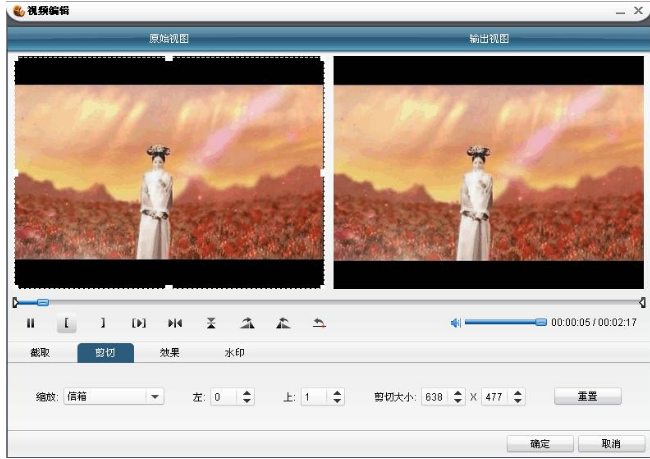Play the selected bracketed segment
This screenshot has width=650, height=459.
pyautogui.click(x=139, y=323)
